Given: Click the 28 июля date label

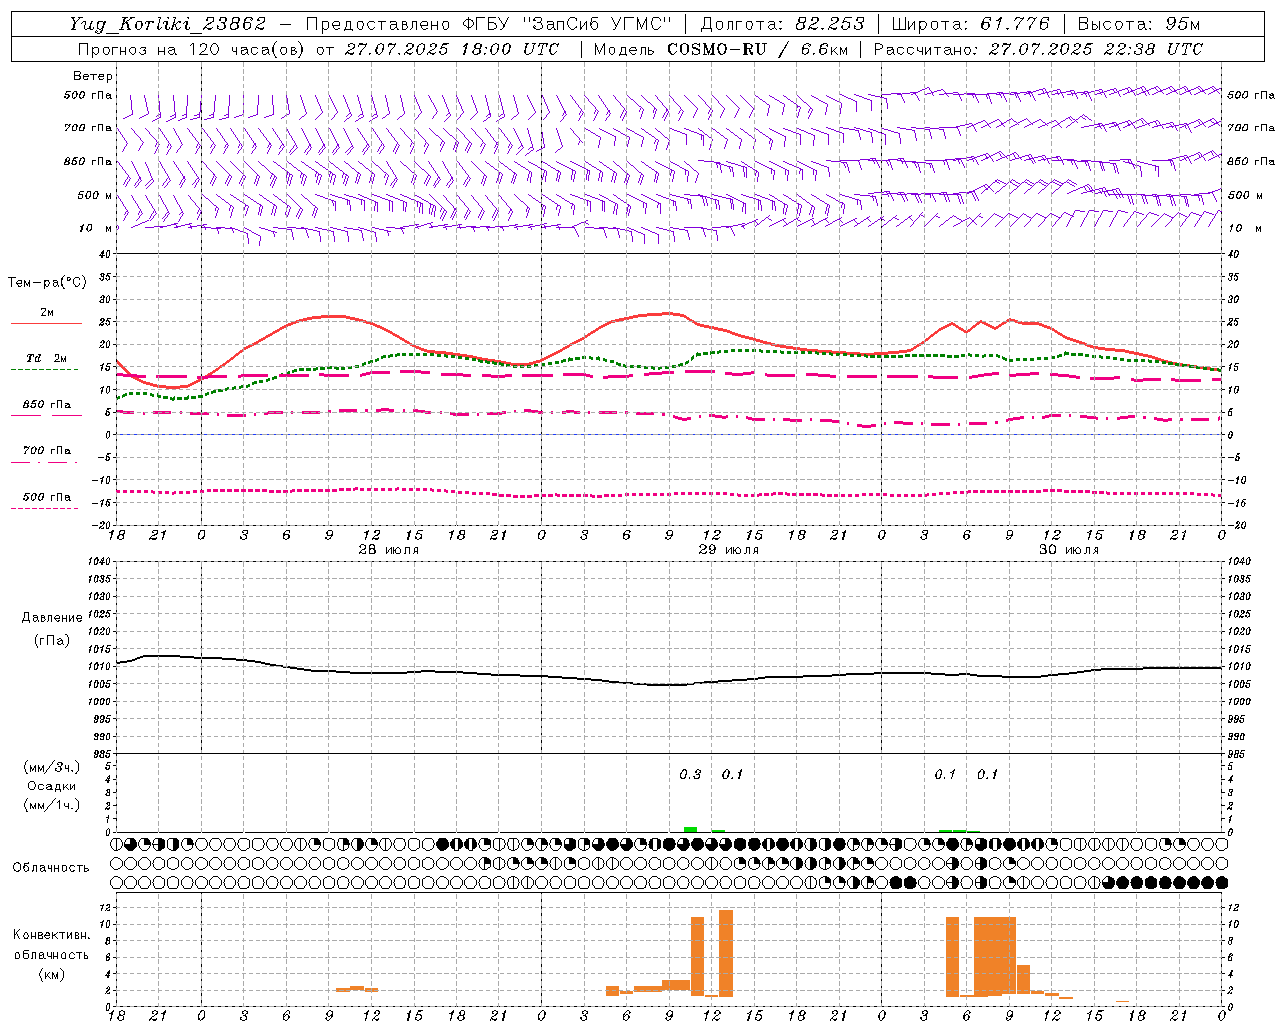Looking at the screenshot, I should [389, 550].
